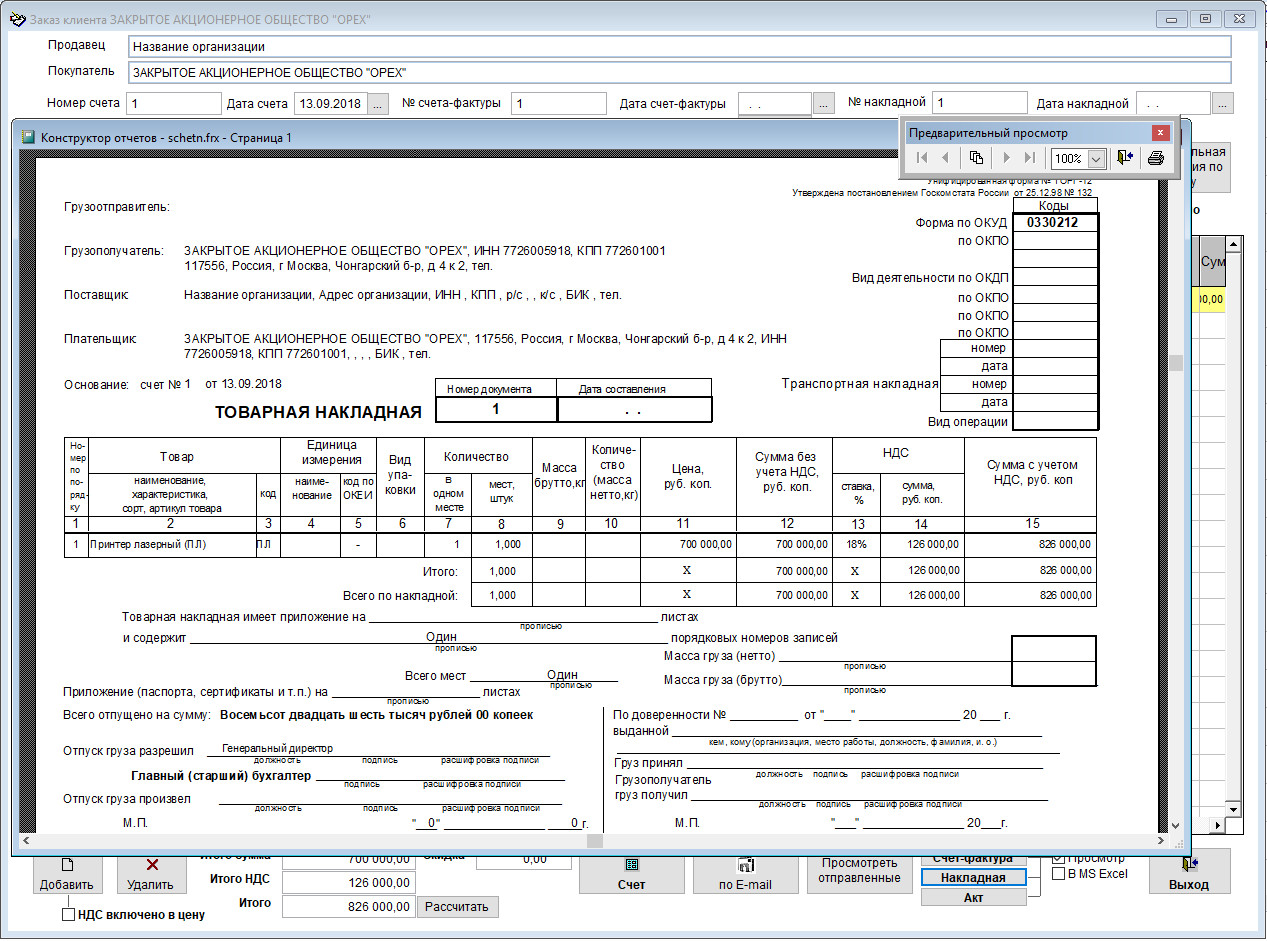Click the Рассчитать button
1267x941 pixels.
click(x=457, y=906)
